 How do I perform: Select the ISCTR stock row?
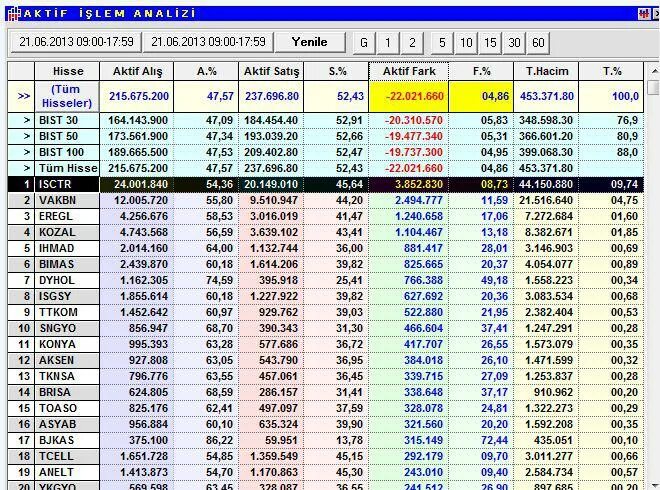click(326, 184)
